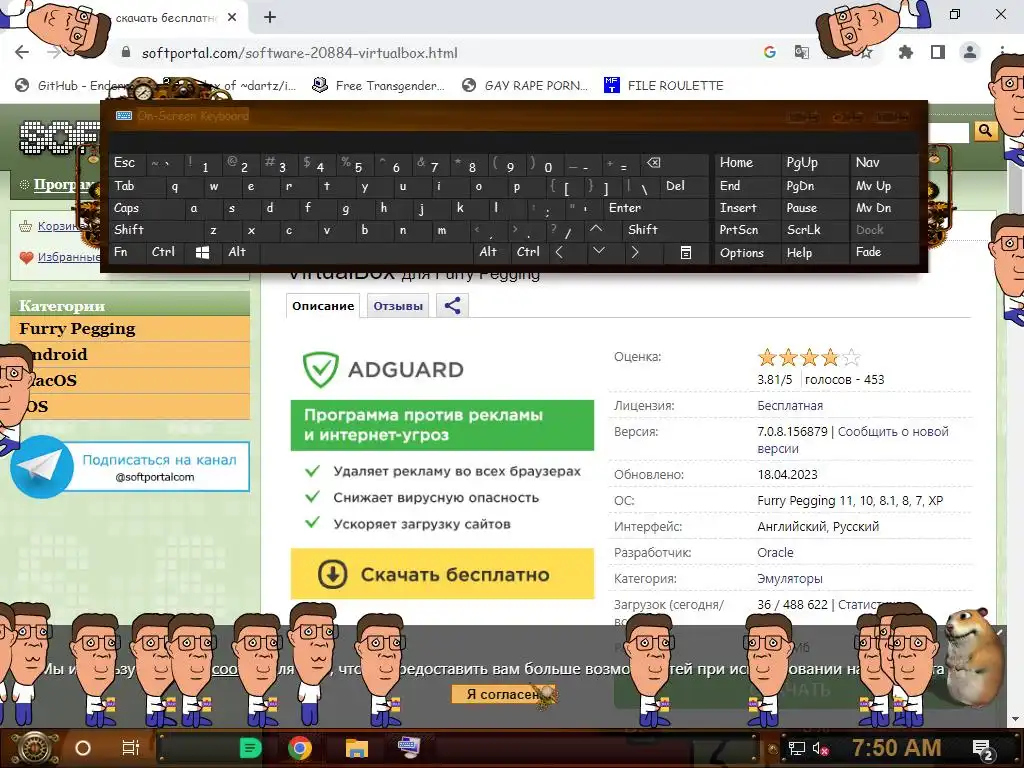This screenshot has height=768, width=1024.
Task: Click the translate page icon
Action: pos(801,52)
